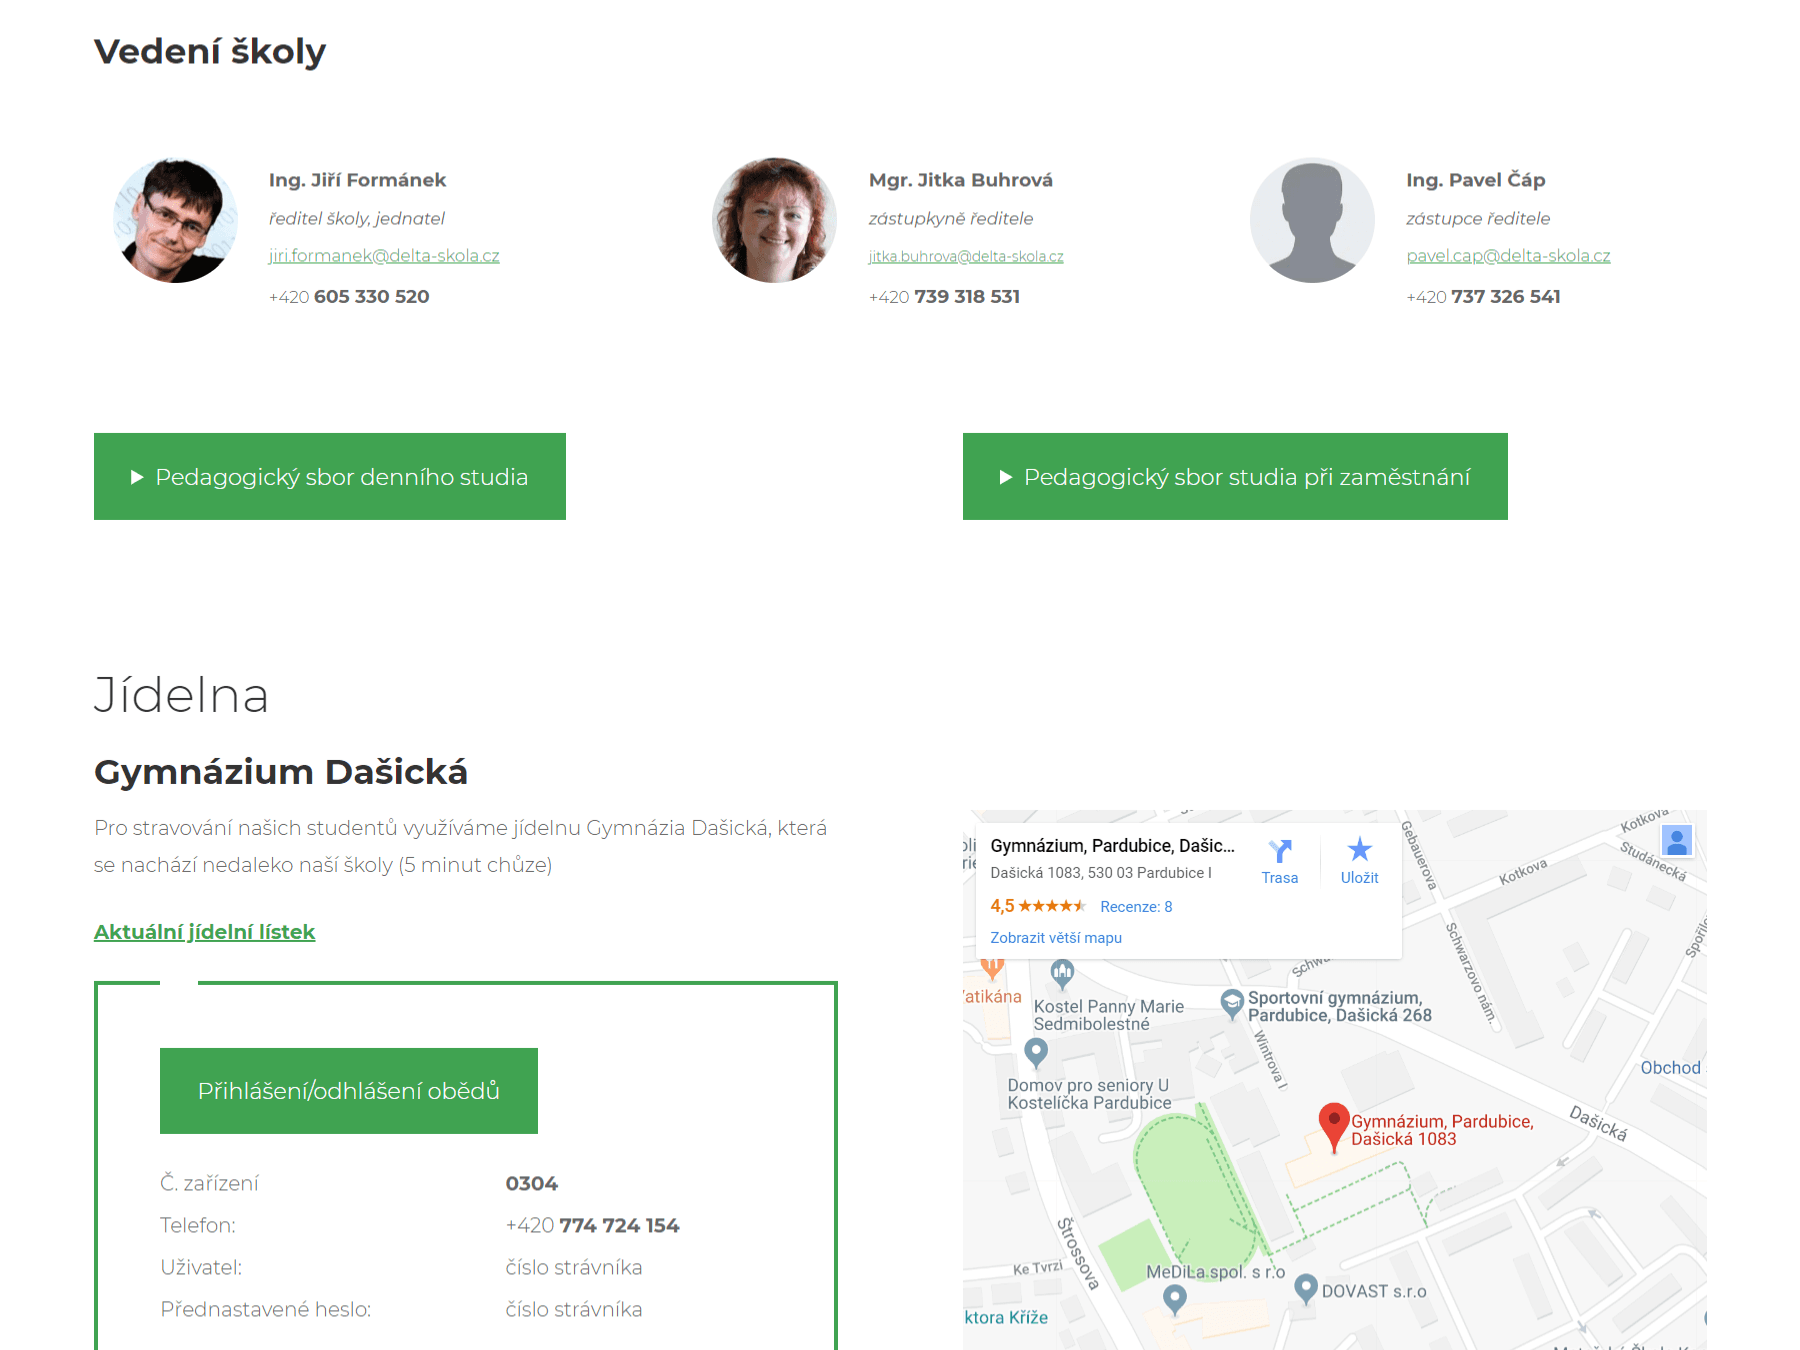This screenshot has width=1800, height=1350.
Task: Expand Pedagogický sbor denního studia
Action: (x=330, y=477)
